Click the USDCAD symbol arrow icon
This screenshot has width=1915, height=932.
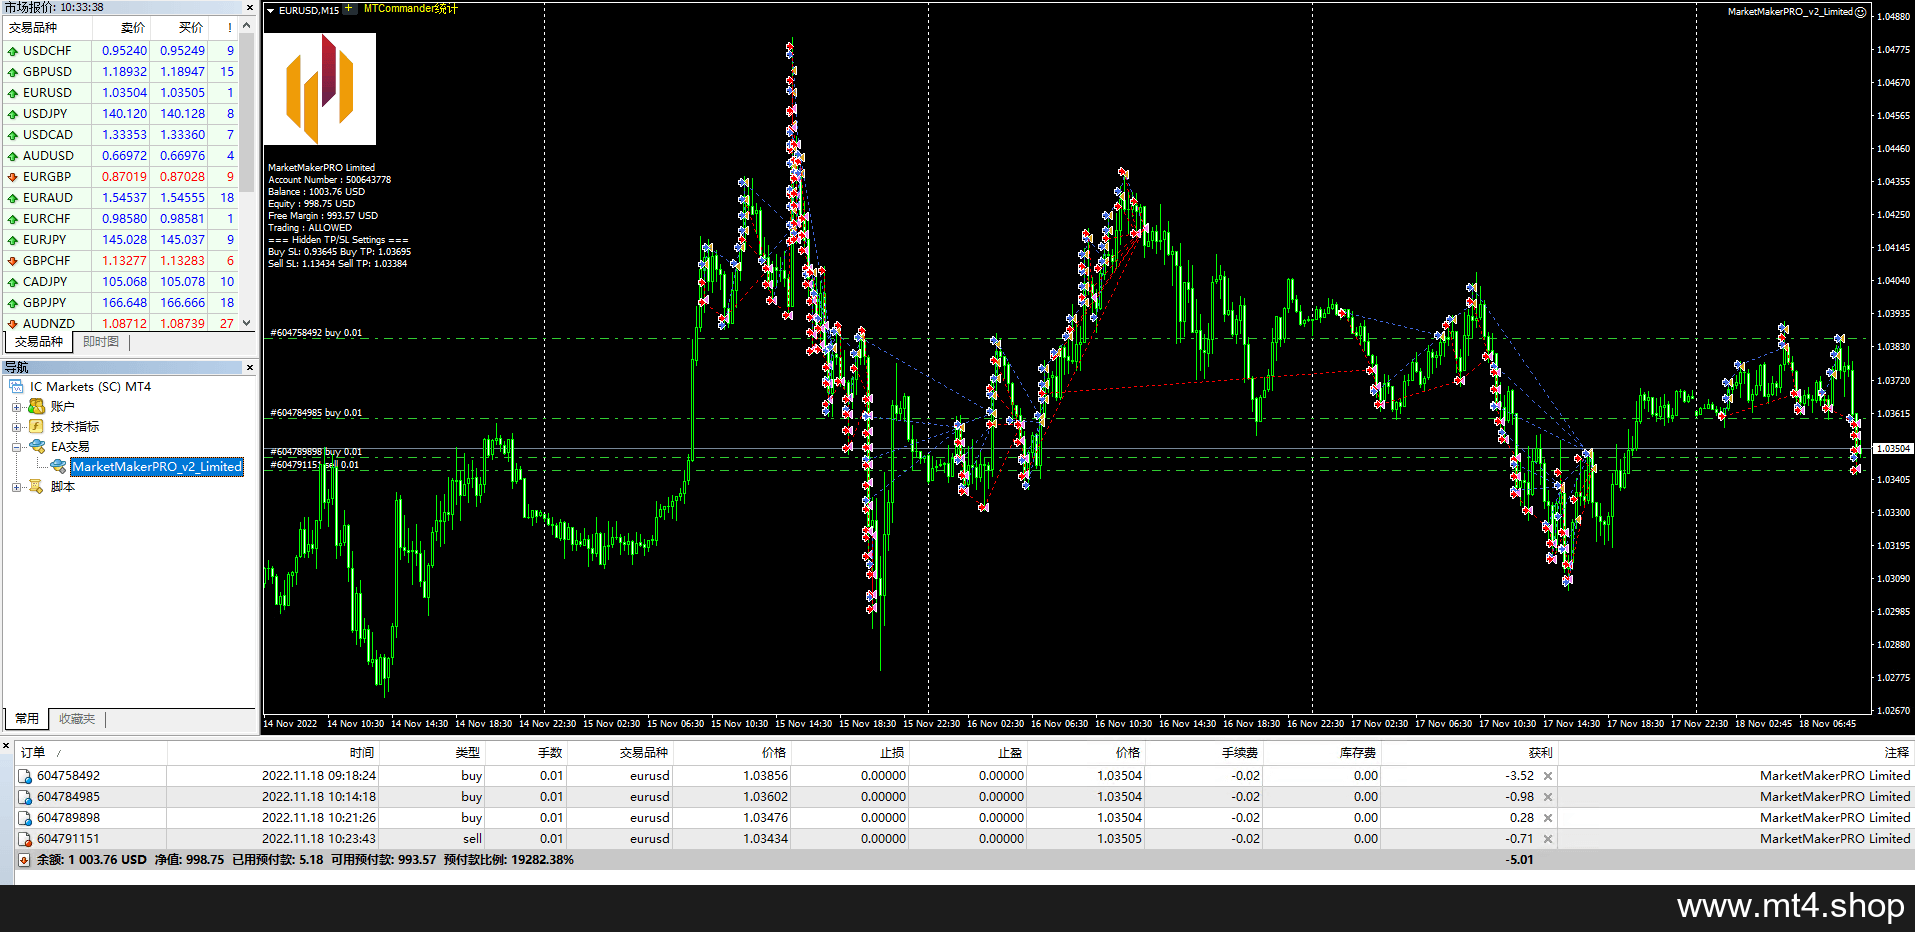(13, 135)
